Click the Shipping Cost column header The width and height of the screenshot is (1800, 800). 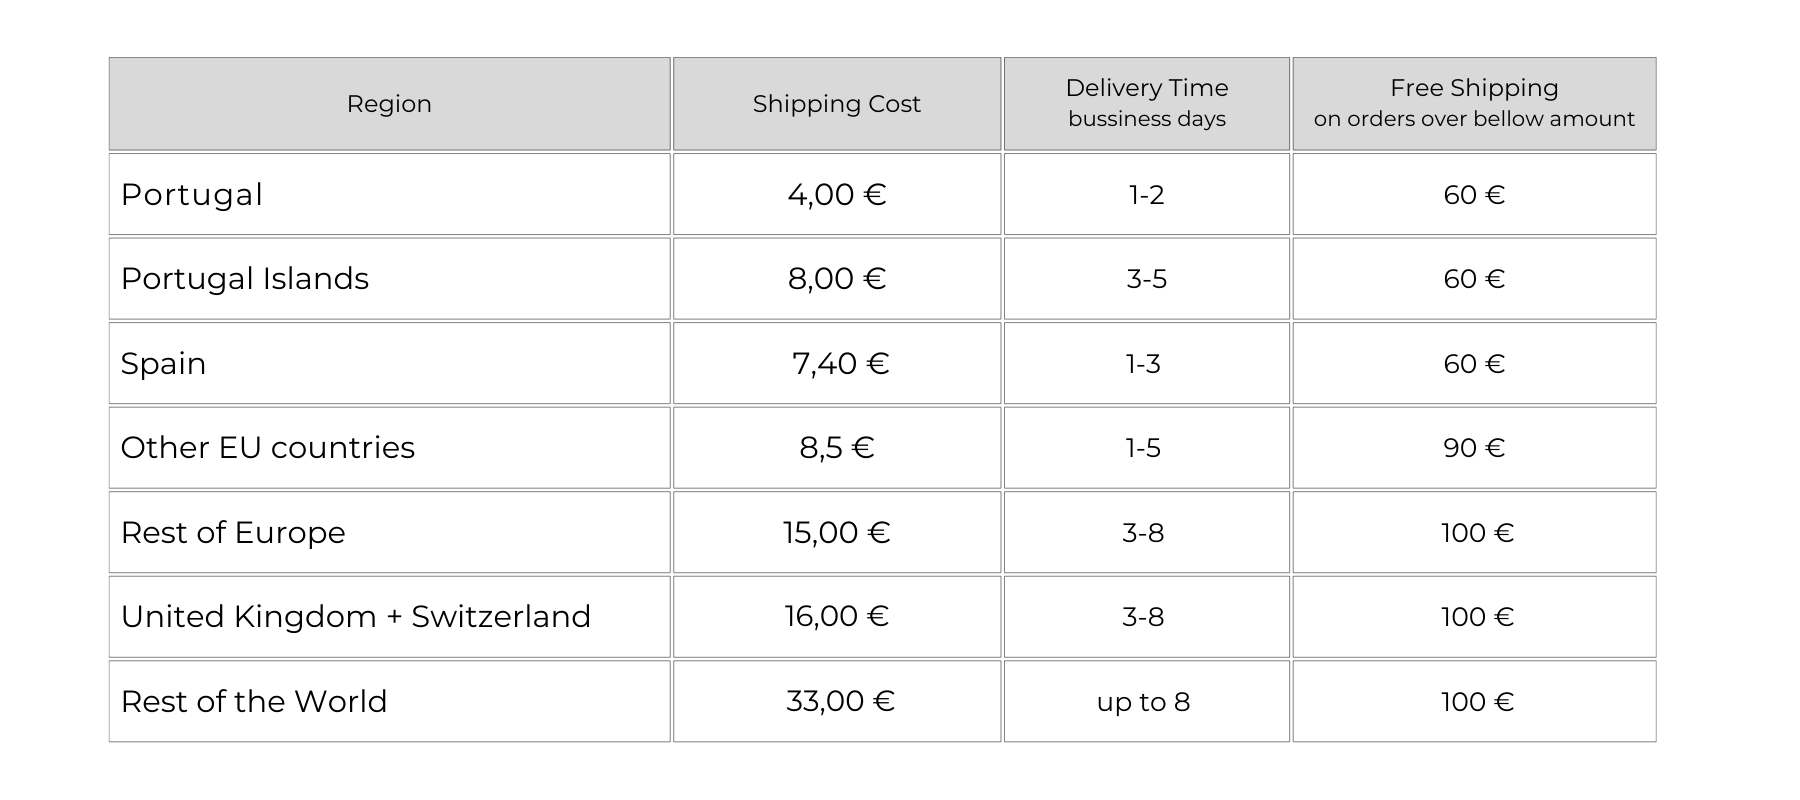(x=836, y=104)
